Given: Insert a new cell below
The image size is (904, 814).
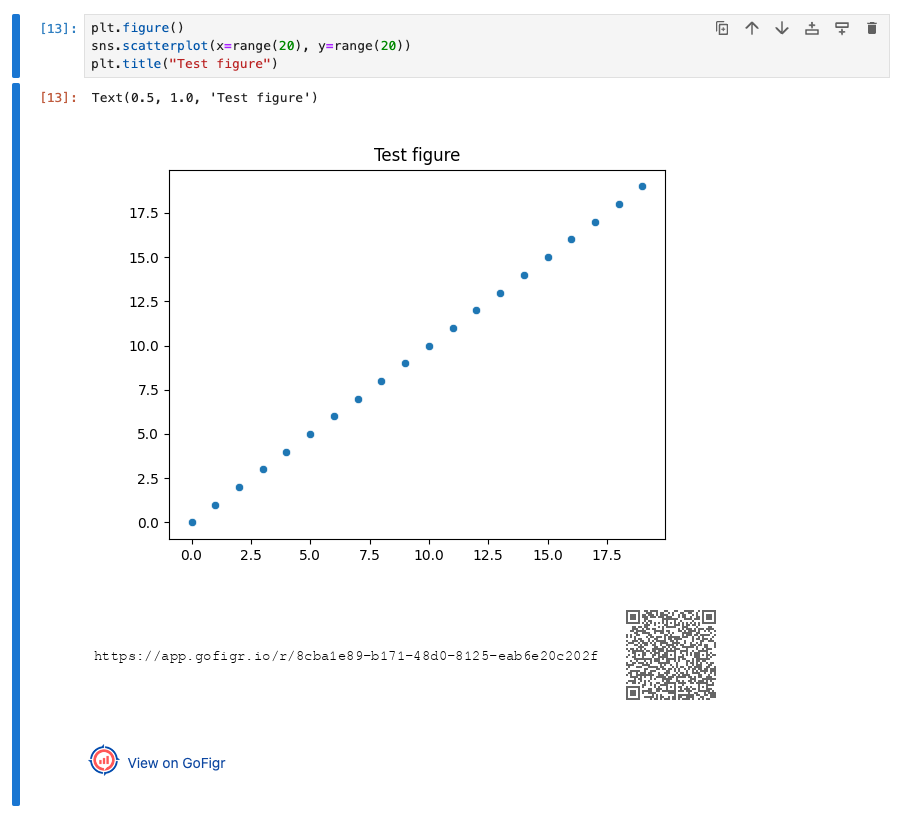Looking at the screenshot, I should pos(841,28).
